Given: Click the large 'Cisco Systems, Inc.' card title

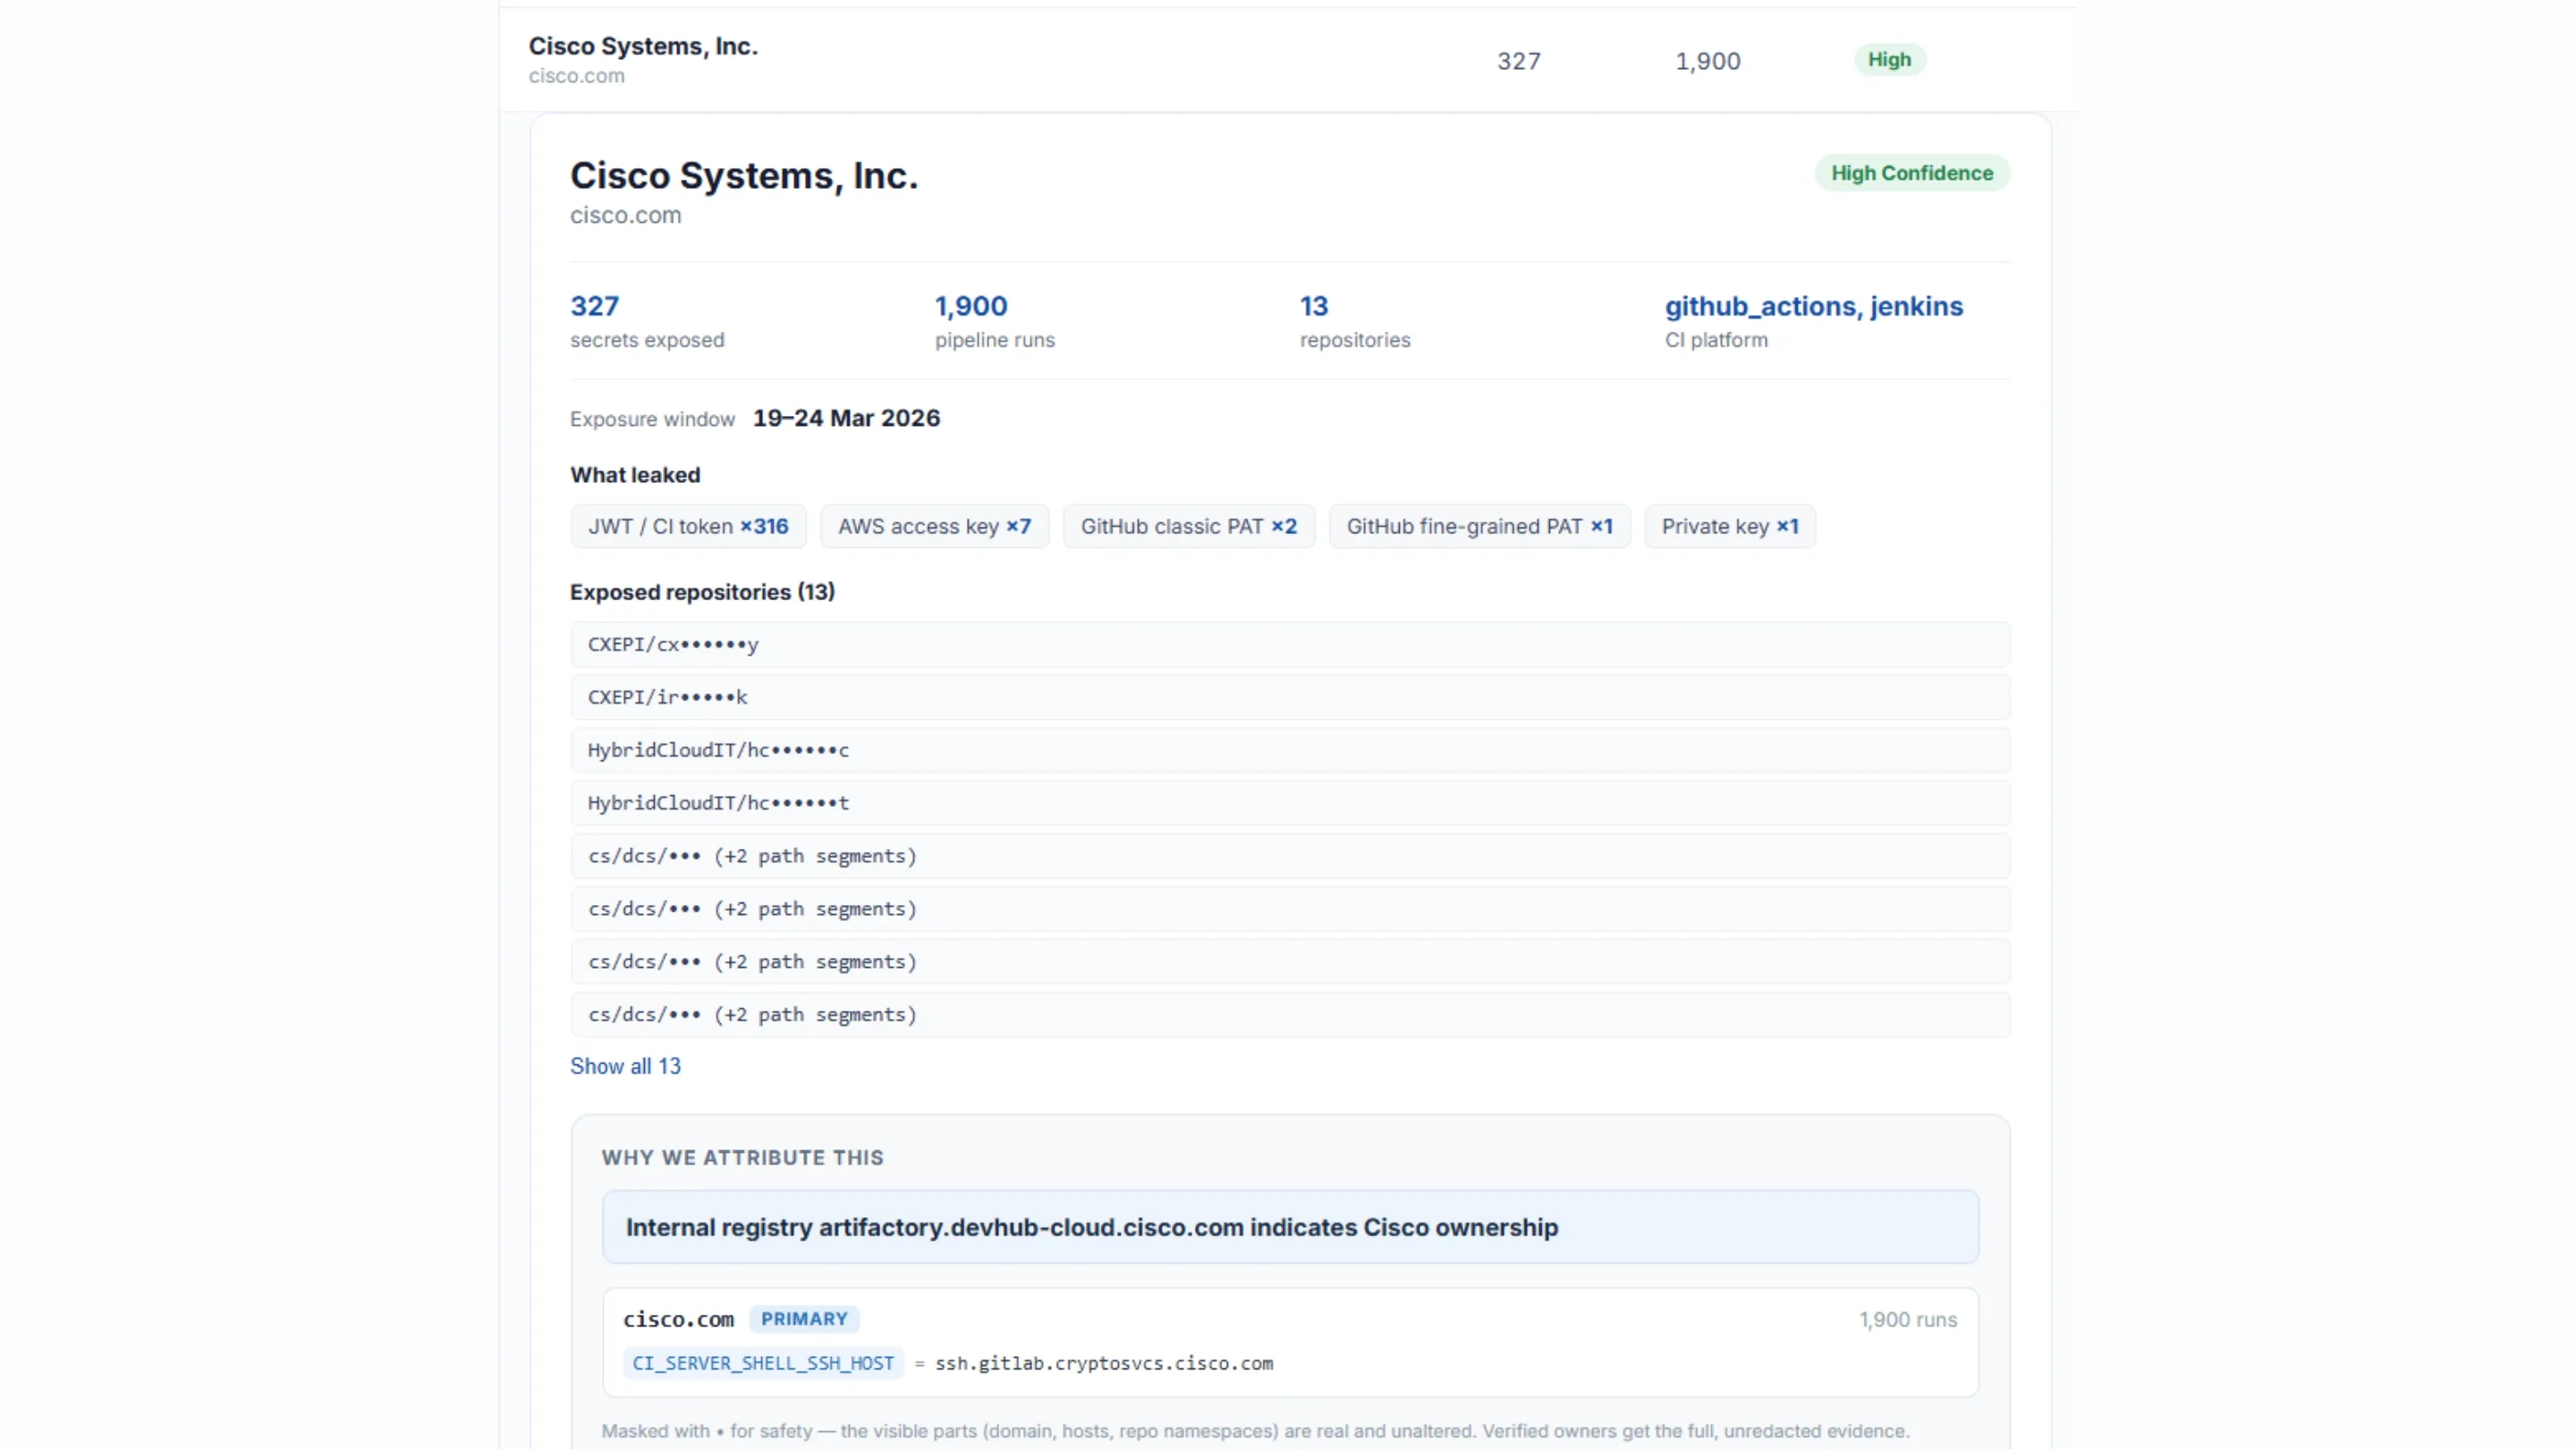Looking at the screenshot, I should point(744,176).
